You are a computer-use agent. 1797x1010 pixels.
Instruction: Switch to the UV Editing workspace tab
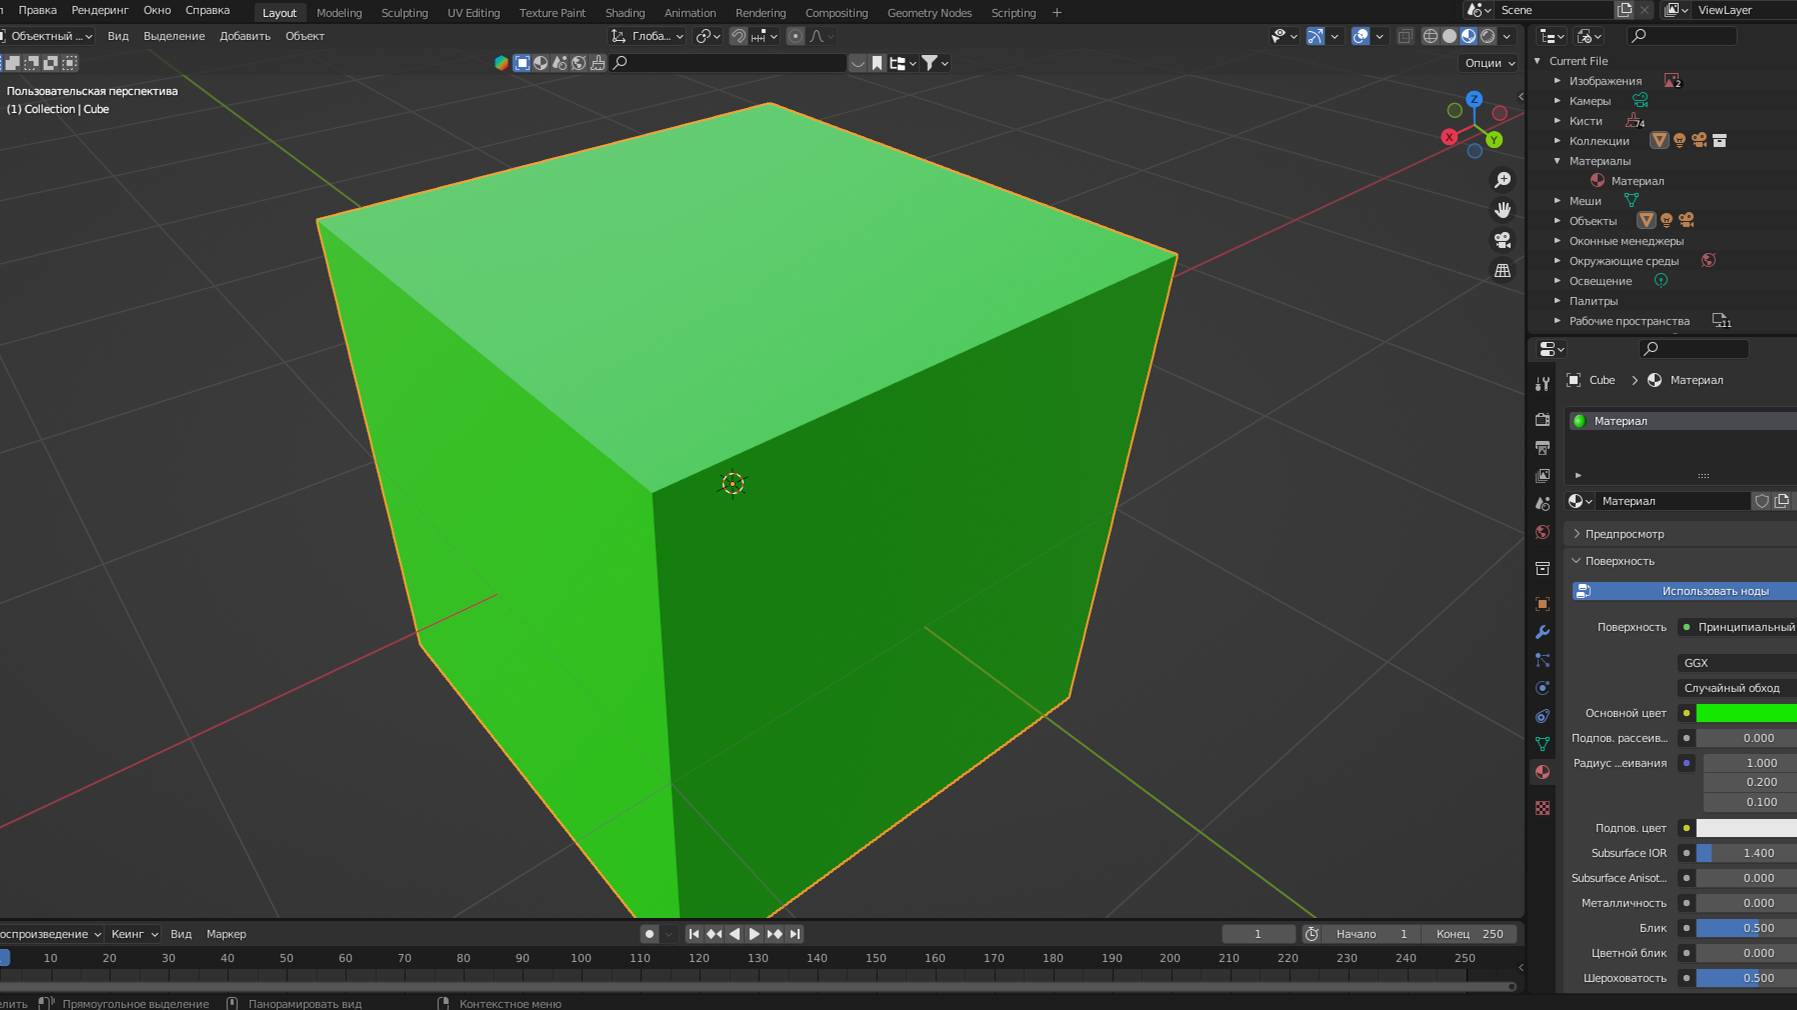[473, 13]
